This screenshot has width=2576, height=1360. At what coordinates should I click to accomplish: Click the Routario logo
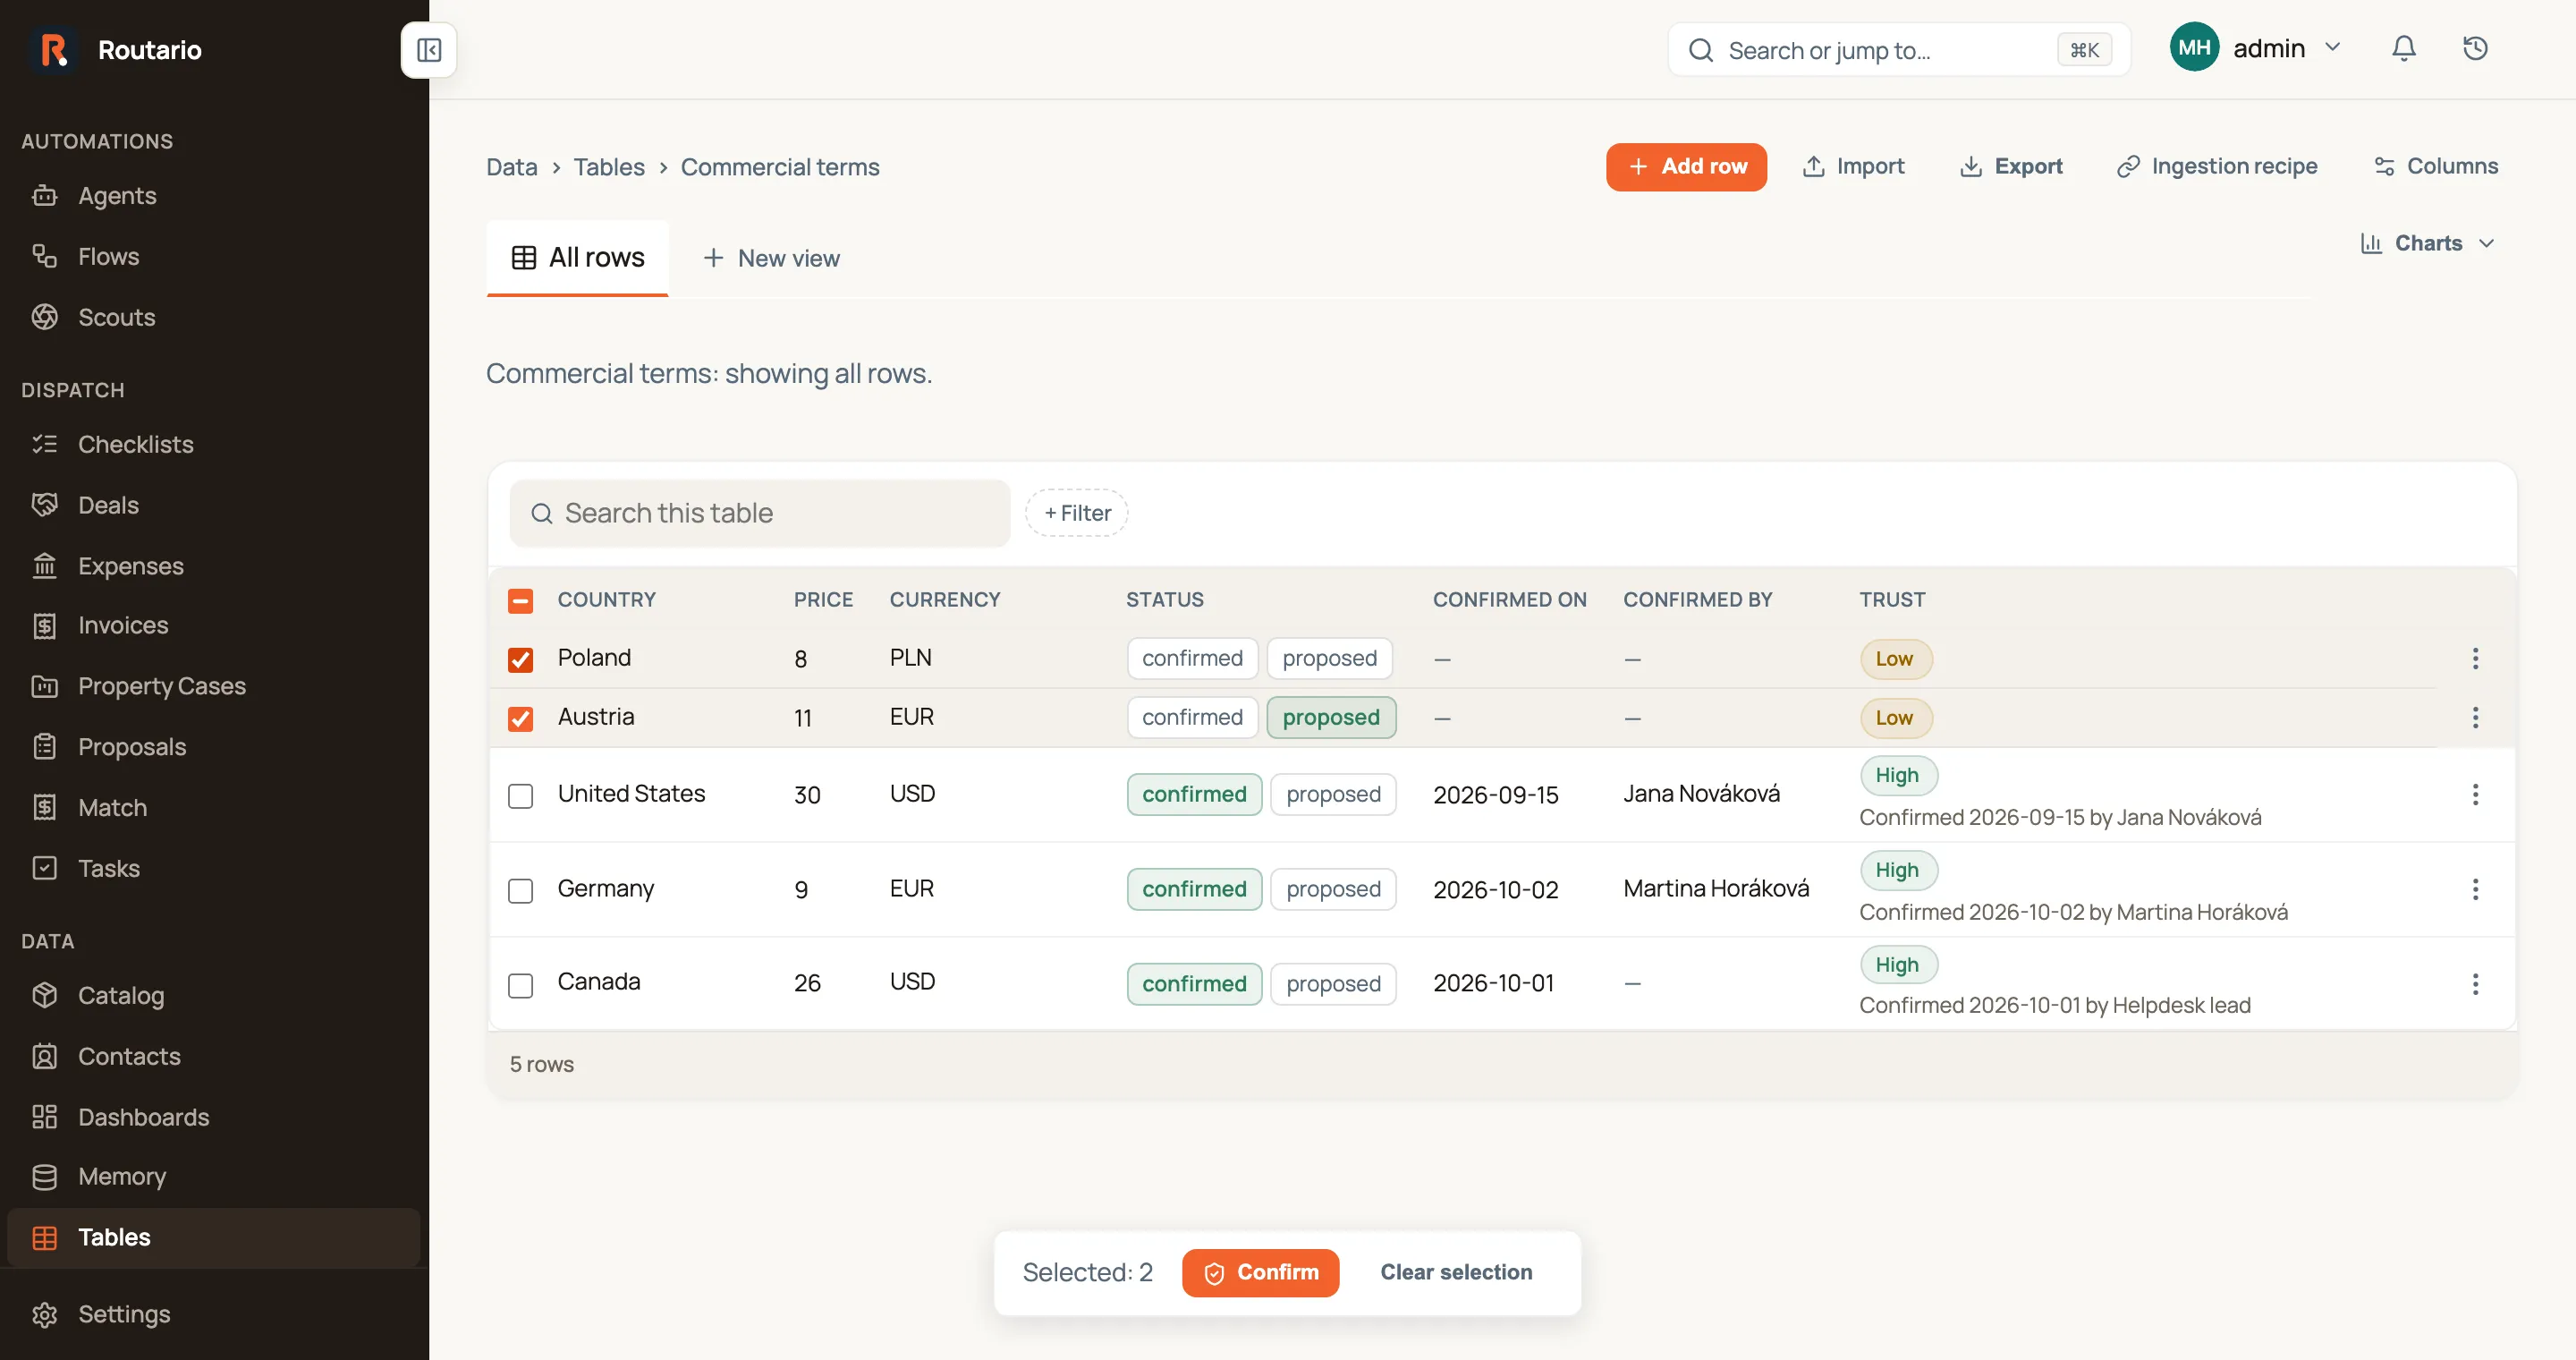(x=54, y=50)
